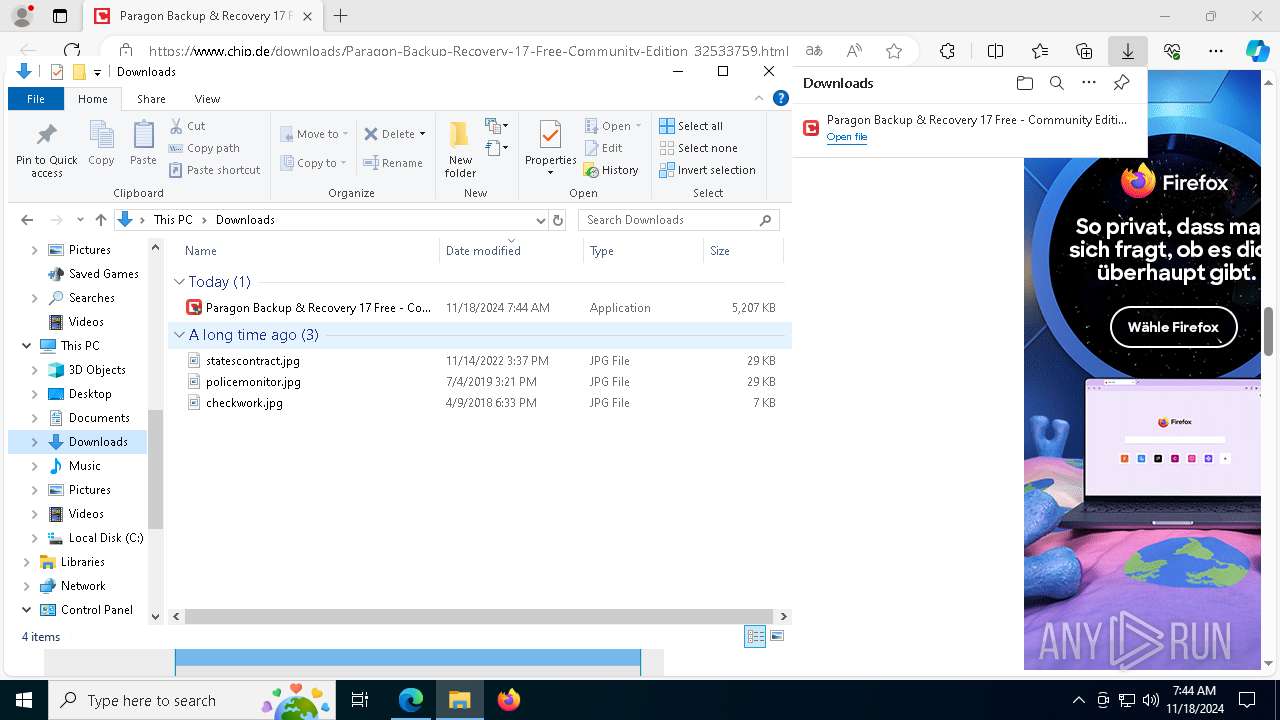The height and width of the screenshot is (720, 1280).
Task: Switch to the Share tab
Action: [151, 99]
